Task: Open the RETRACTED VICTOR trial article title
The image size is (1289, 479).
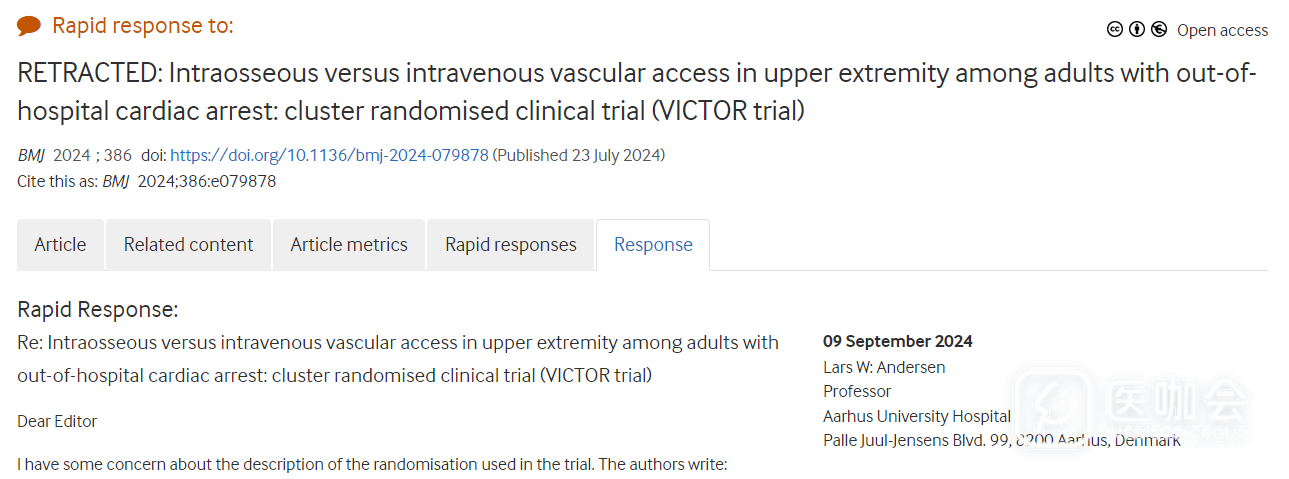Action: pyautogui.click(x=636, y=92)
